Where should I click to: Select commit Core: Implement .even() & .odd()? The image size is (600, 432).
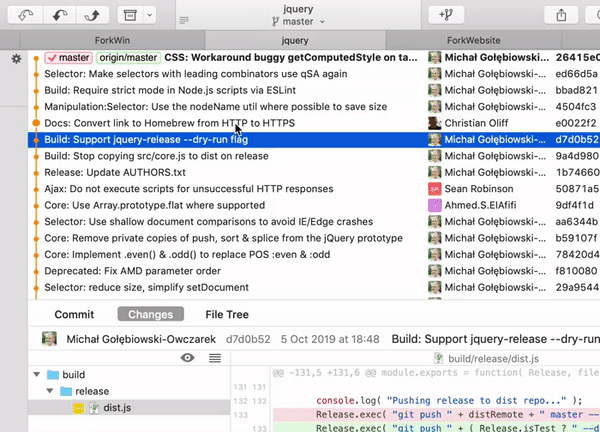click(x=314, y=255)
